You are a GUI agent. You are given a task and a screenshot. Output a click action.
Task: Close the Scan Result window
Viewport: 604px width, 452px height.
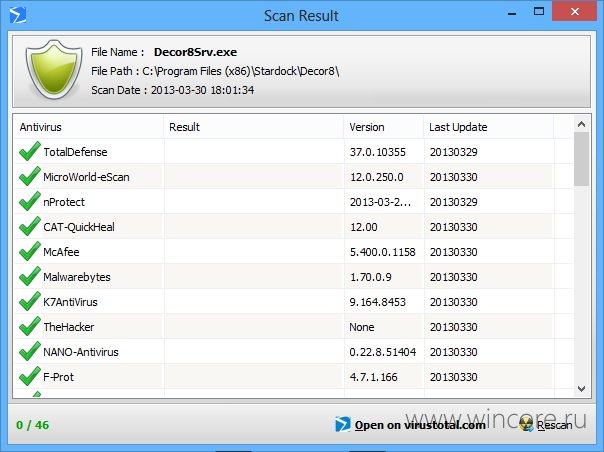click(575, 12)
